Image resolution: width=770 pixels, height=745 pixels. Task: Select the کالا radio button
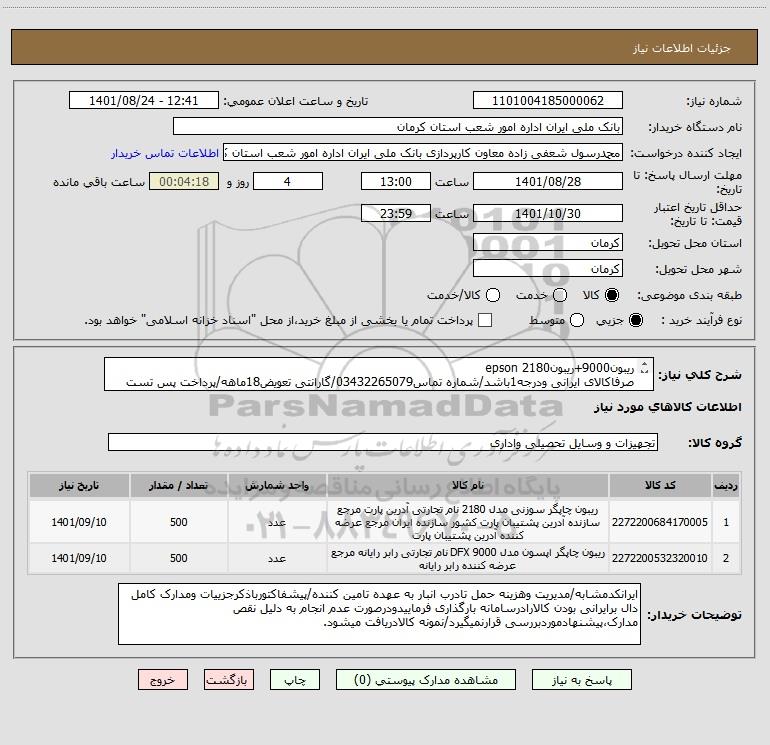(x=612, y=295)
